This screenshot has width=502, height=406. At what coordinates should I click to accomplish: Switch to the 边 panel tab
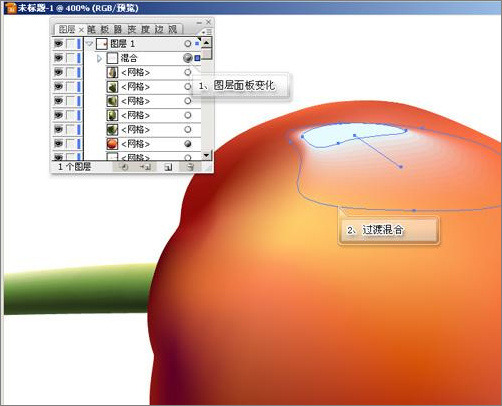[159, 29]
